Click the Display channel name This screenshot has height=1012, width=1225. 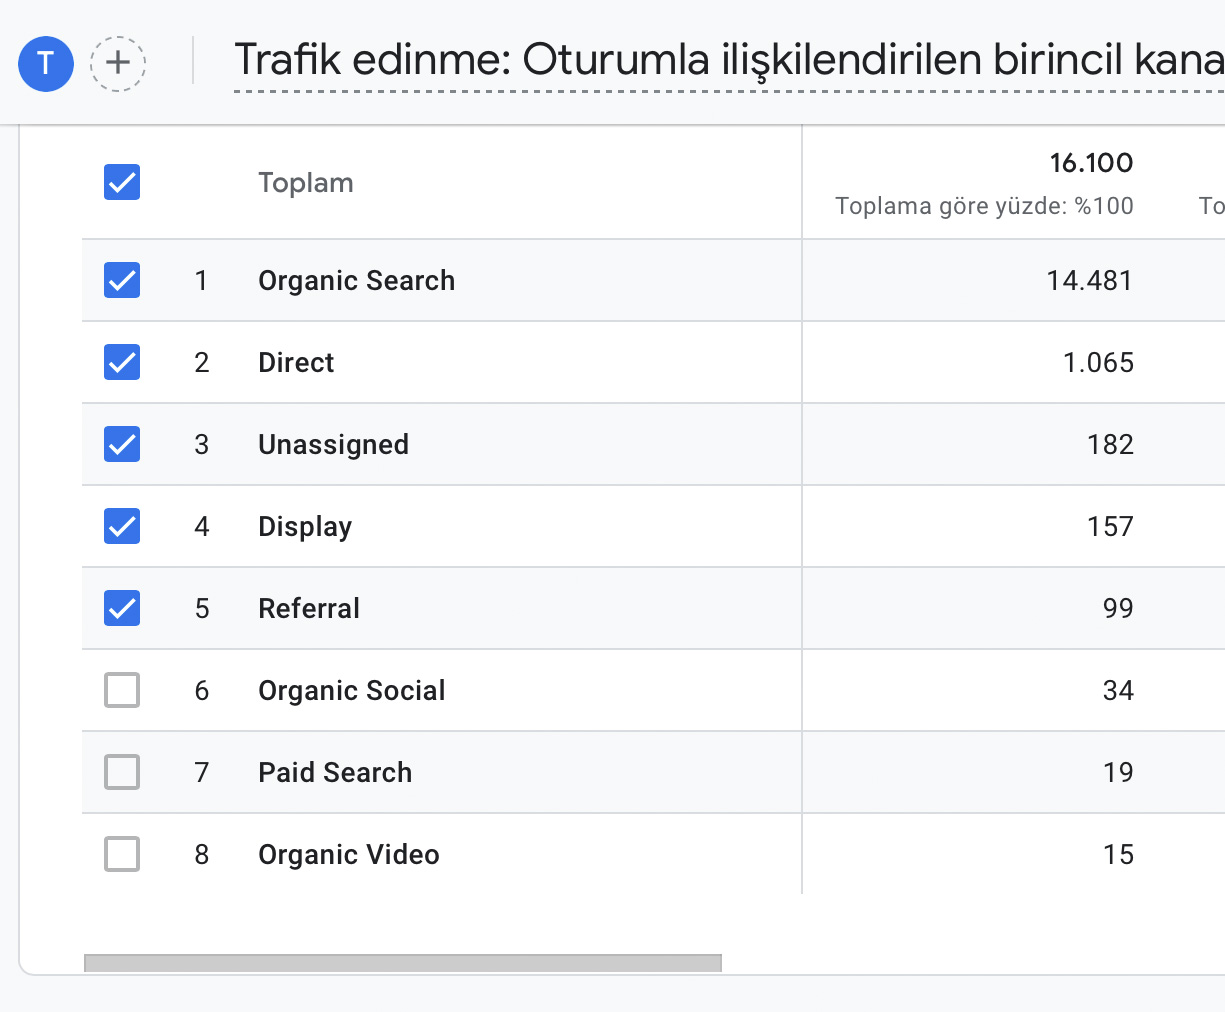(305, 527)
